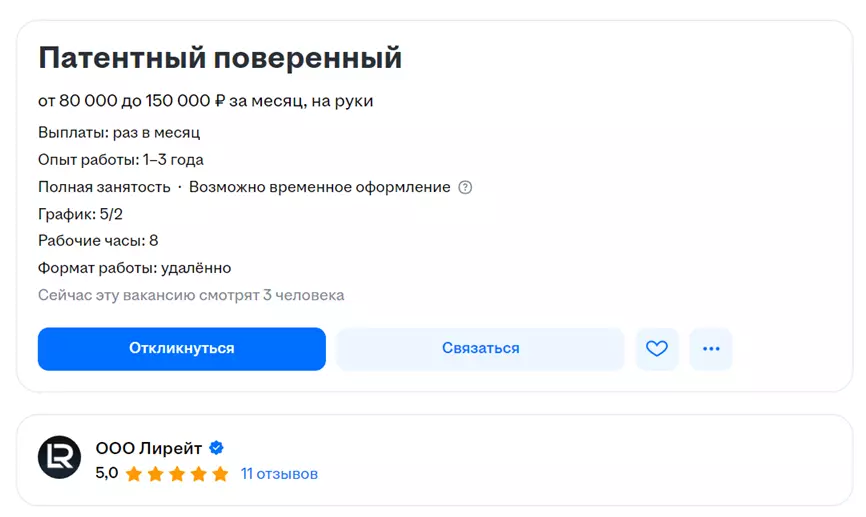866x517 pixels.
Task: Click the blue verified badge checkmark
Action: tap(216, 448)
